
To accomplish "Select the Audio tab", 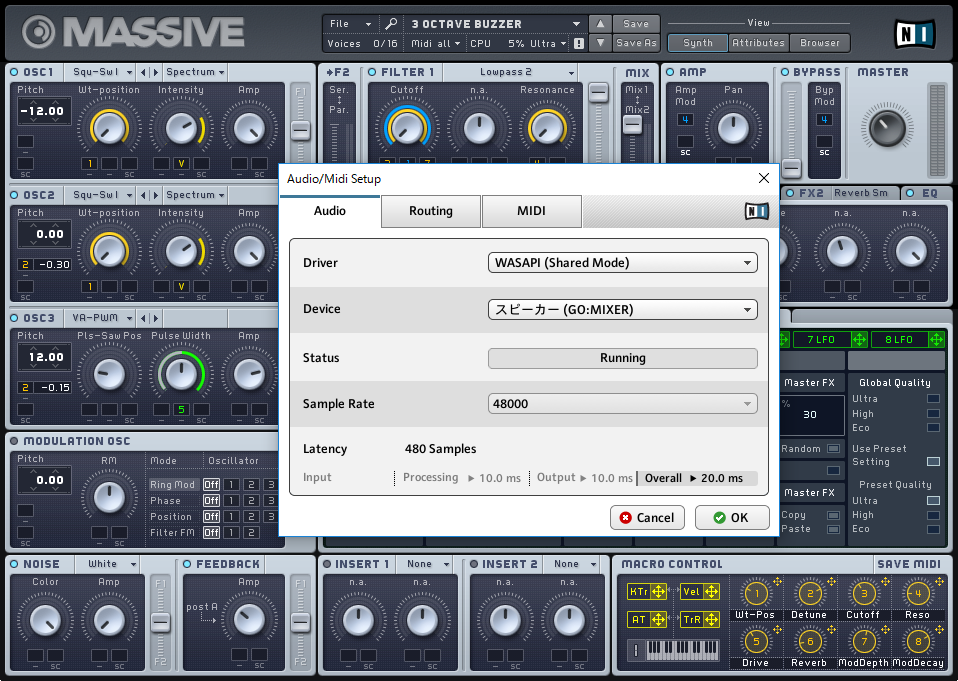I will 330,211.
